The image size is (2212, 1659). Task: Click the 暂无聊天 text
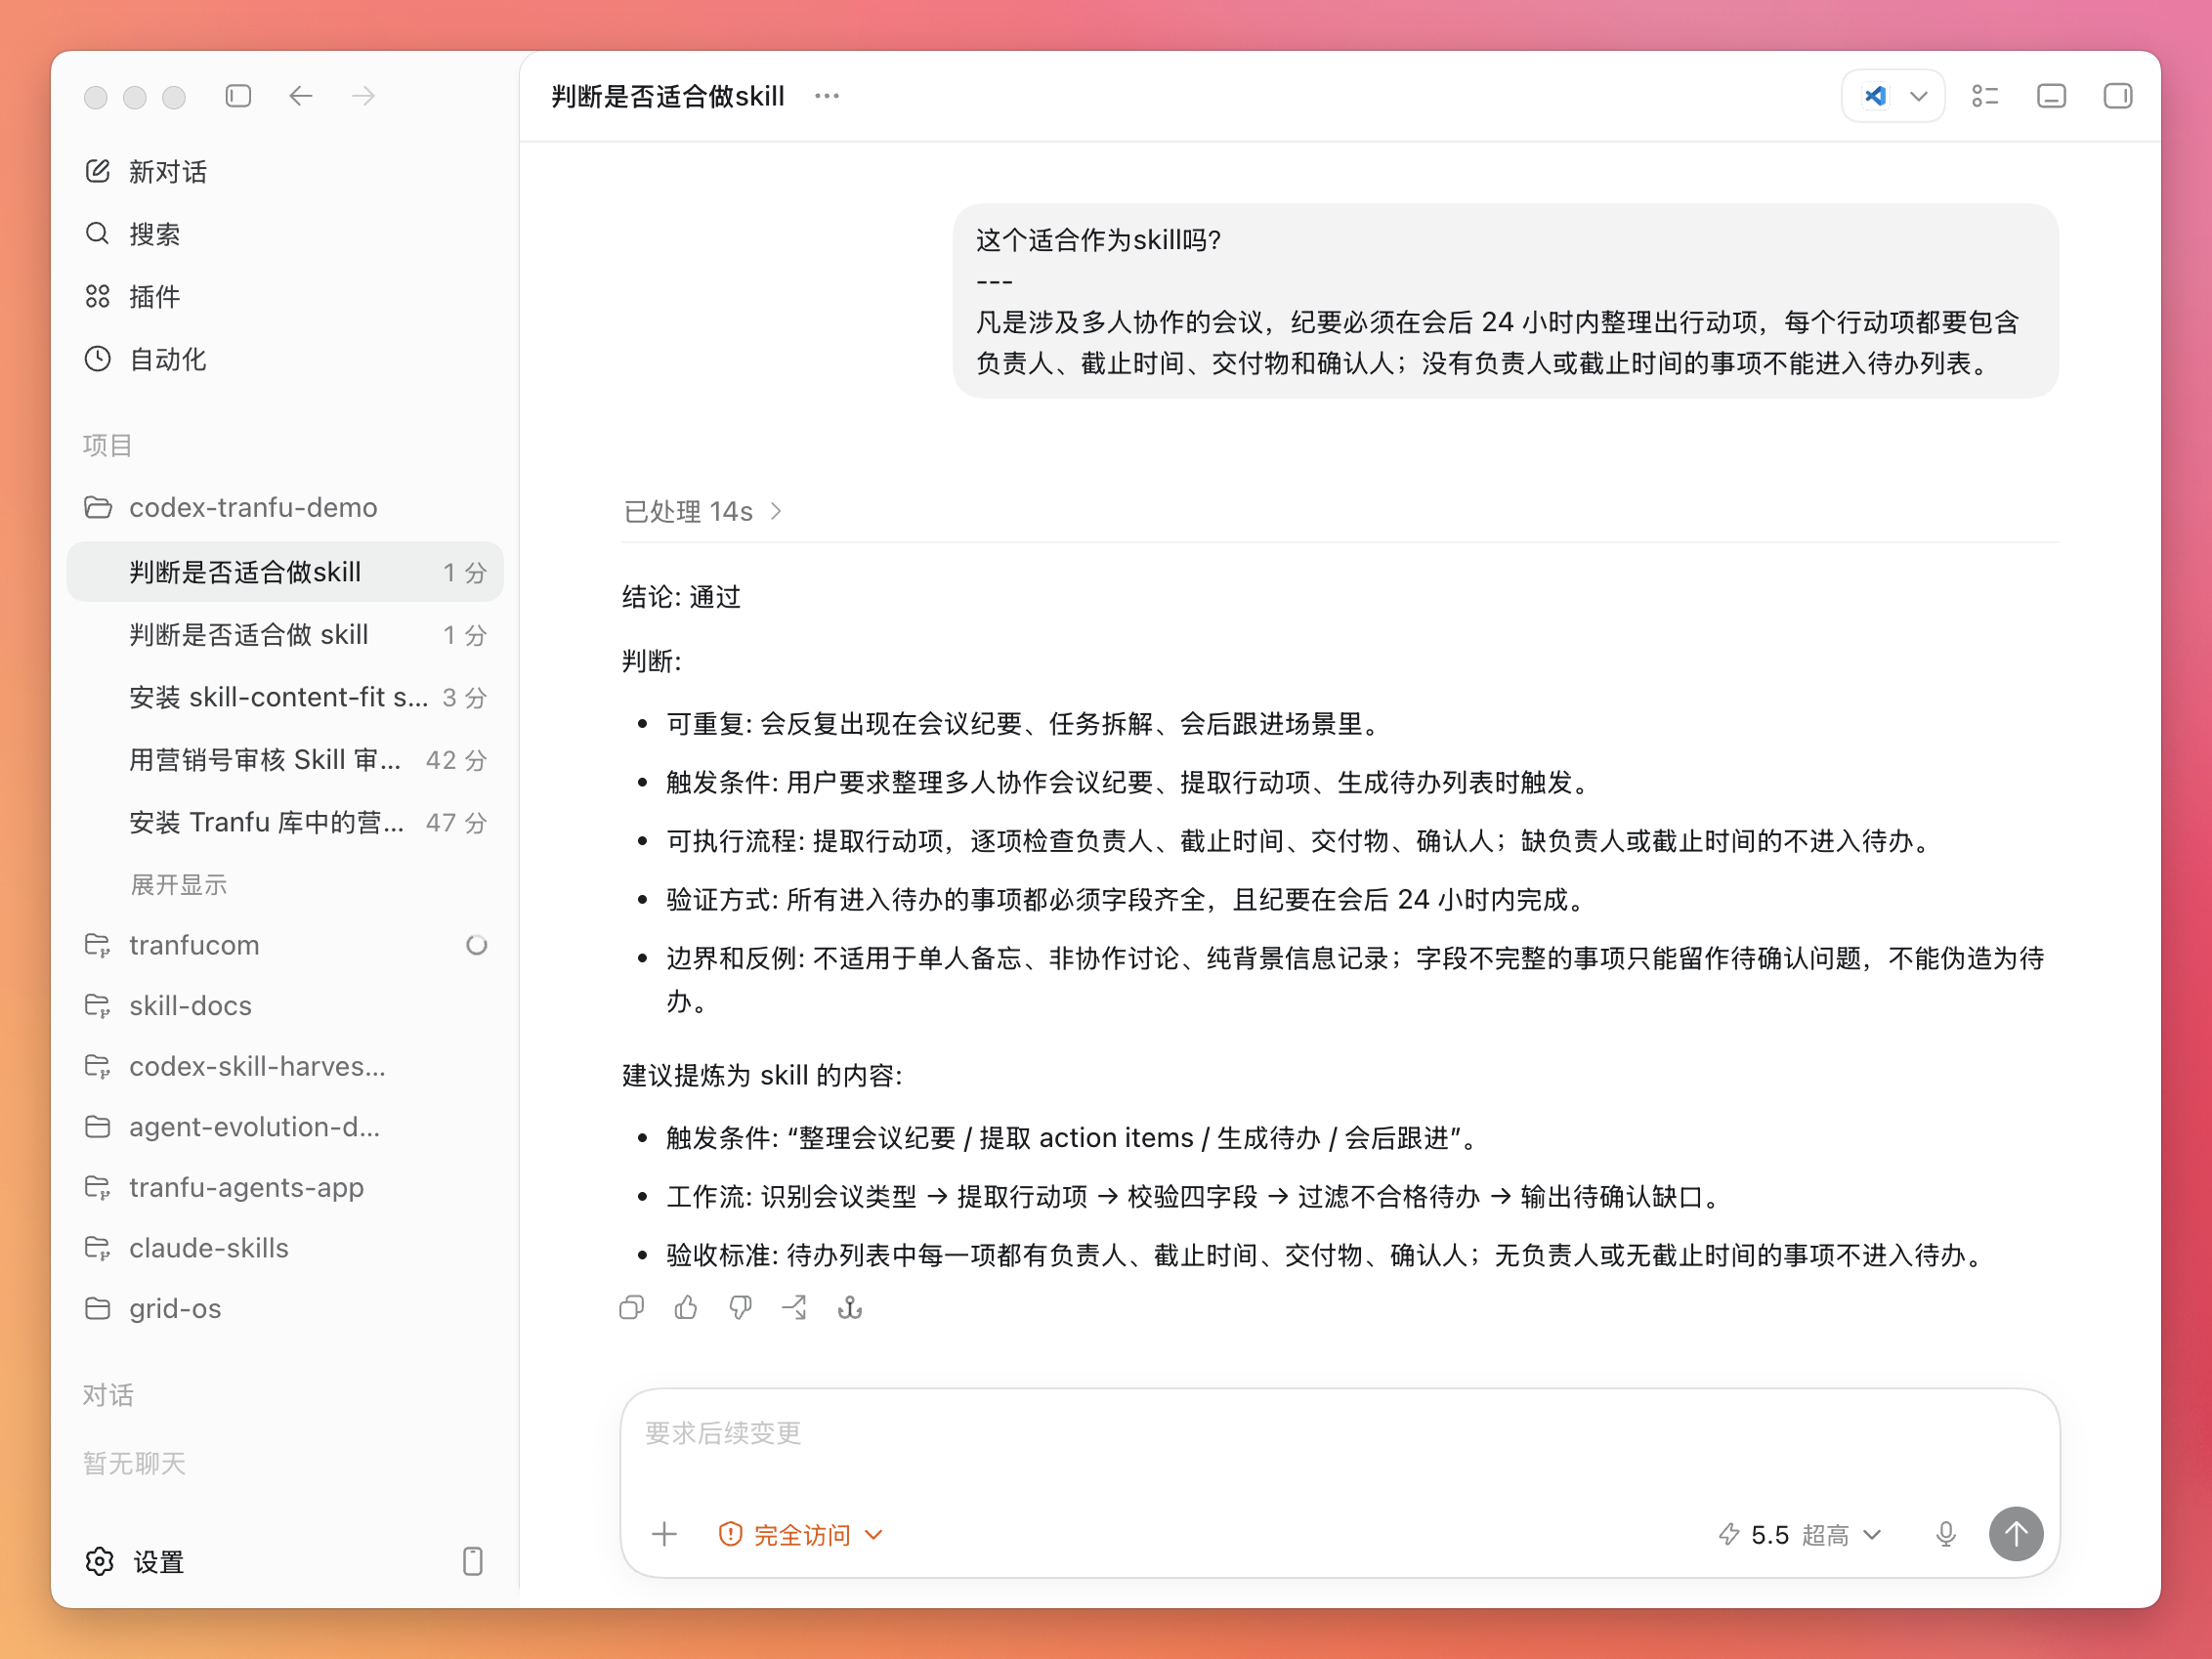pyautogui.click(x=134, y=1464)
